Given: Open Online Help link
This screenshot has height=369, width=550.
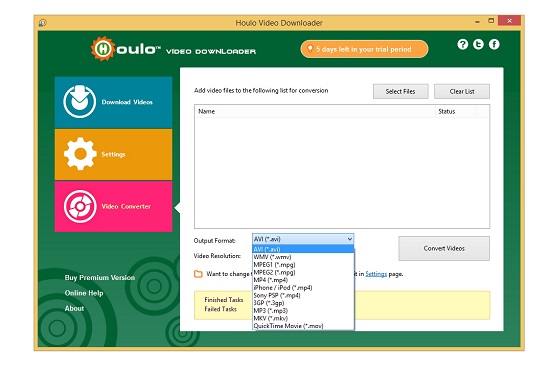Looking at the screenshot, I should click(x=84, y=293).
